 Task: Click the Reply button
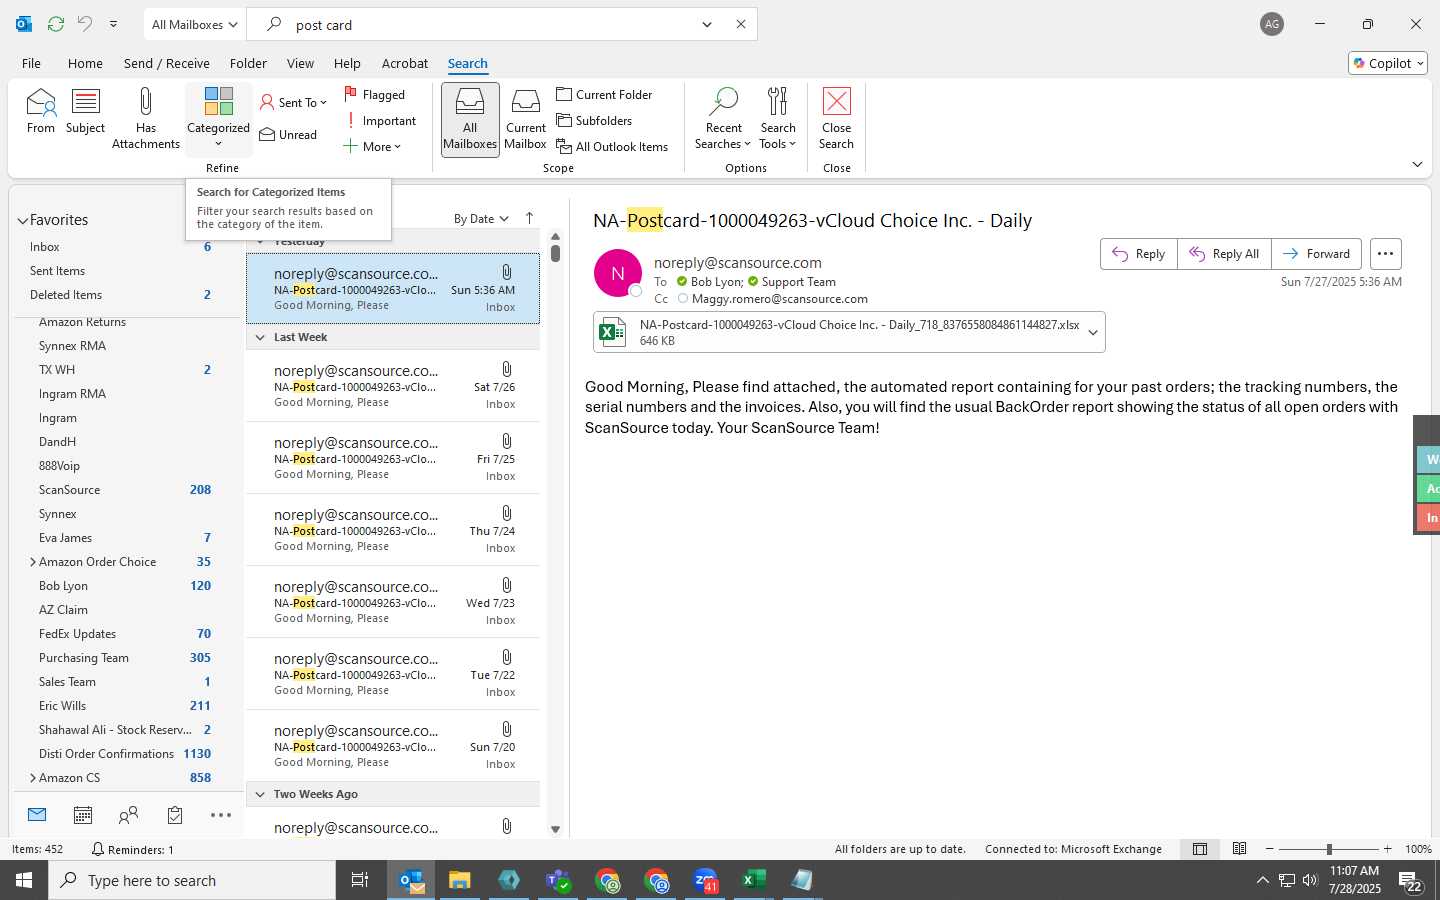(1139, 254)
